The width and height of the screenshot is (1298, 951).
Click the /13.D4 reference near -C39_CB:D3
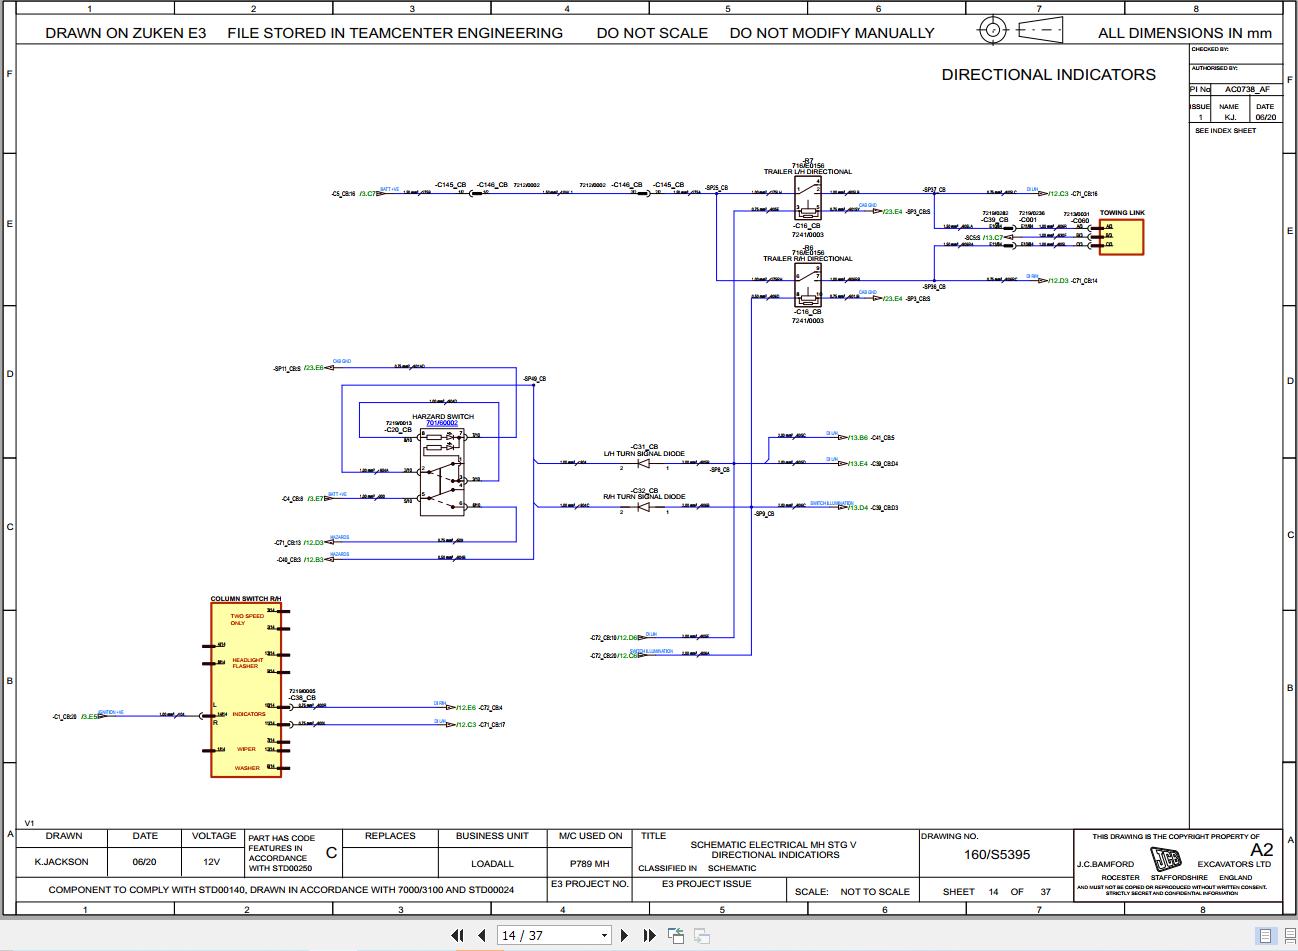pyautogui.click(x=857, y=508)
